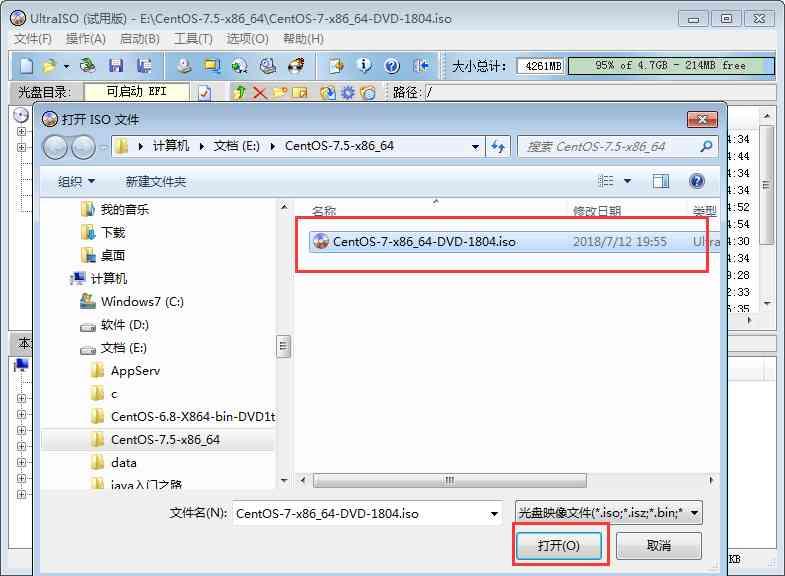785x576 pixels.
Task: Select Windows7 (C:) drive in tree
Action: 143,301
